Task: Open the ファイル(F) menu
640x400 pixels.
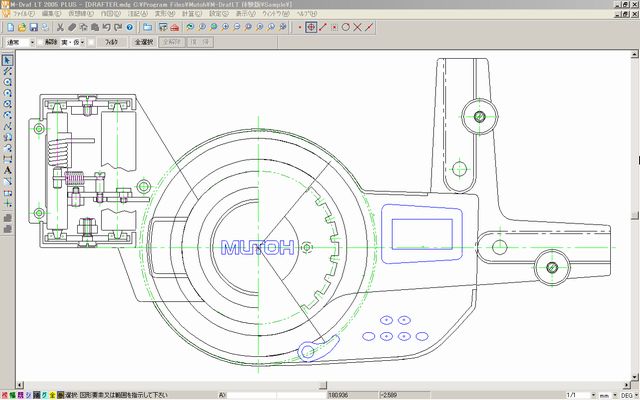Action: 23,13
